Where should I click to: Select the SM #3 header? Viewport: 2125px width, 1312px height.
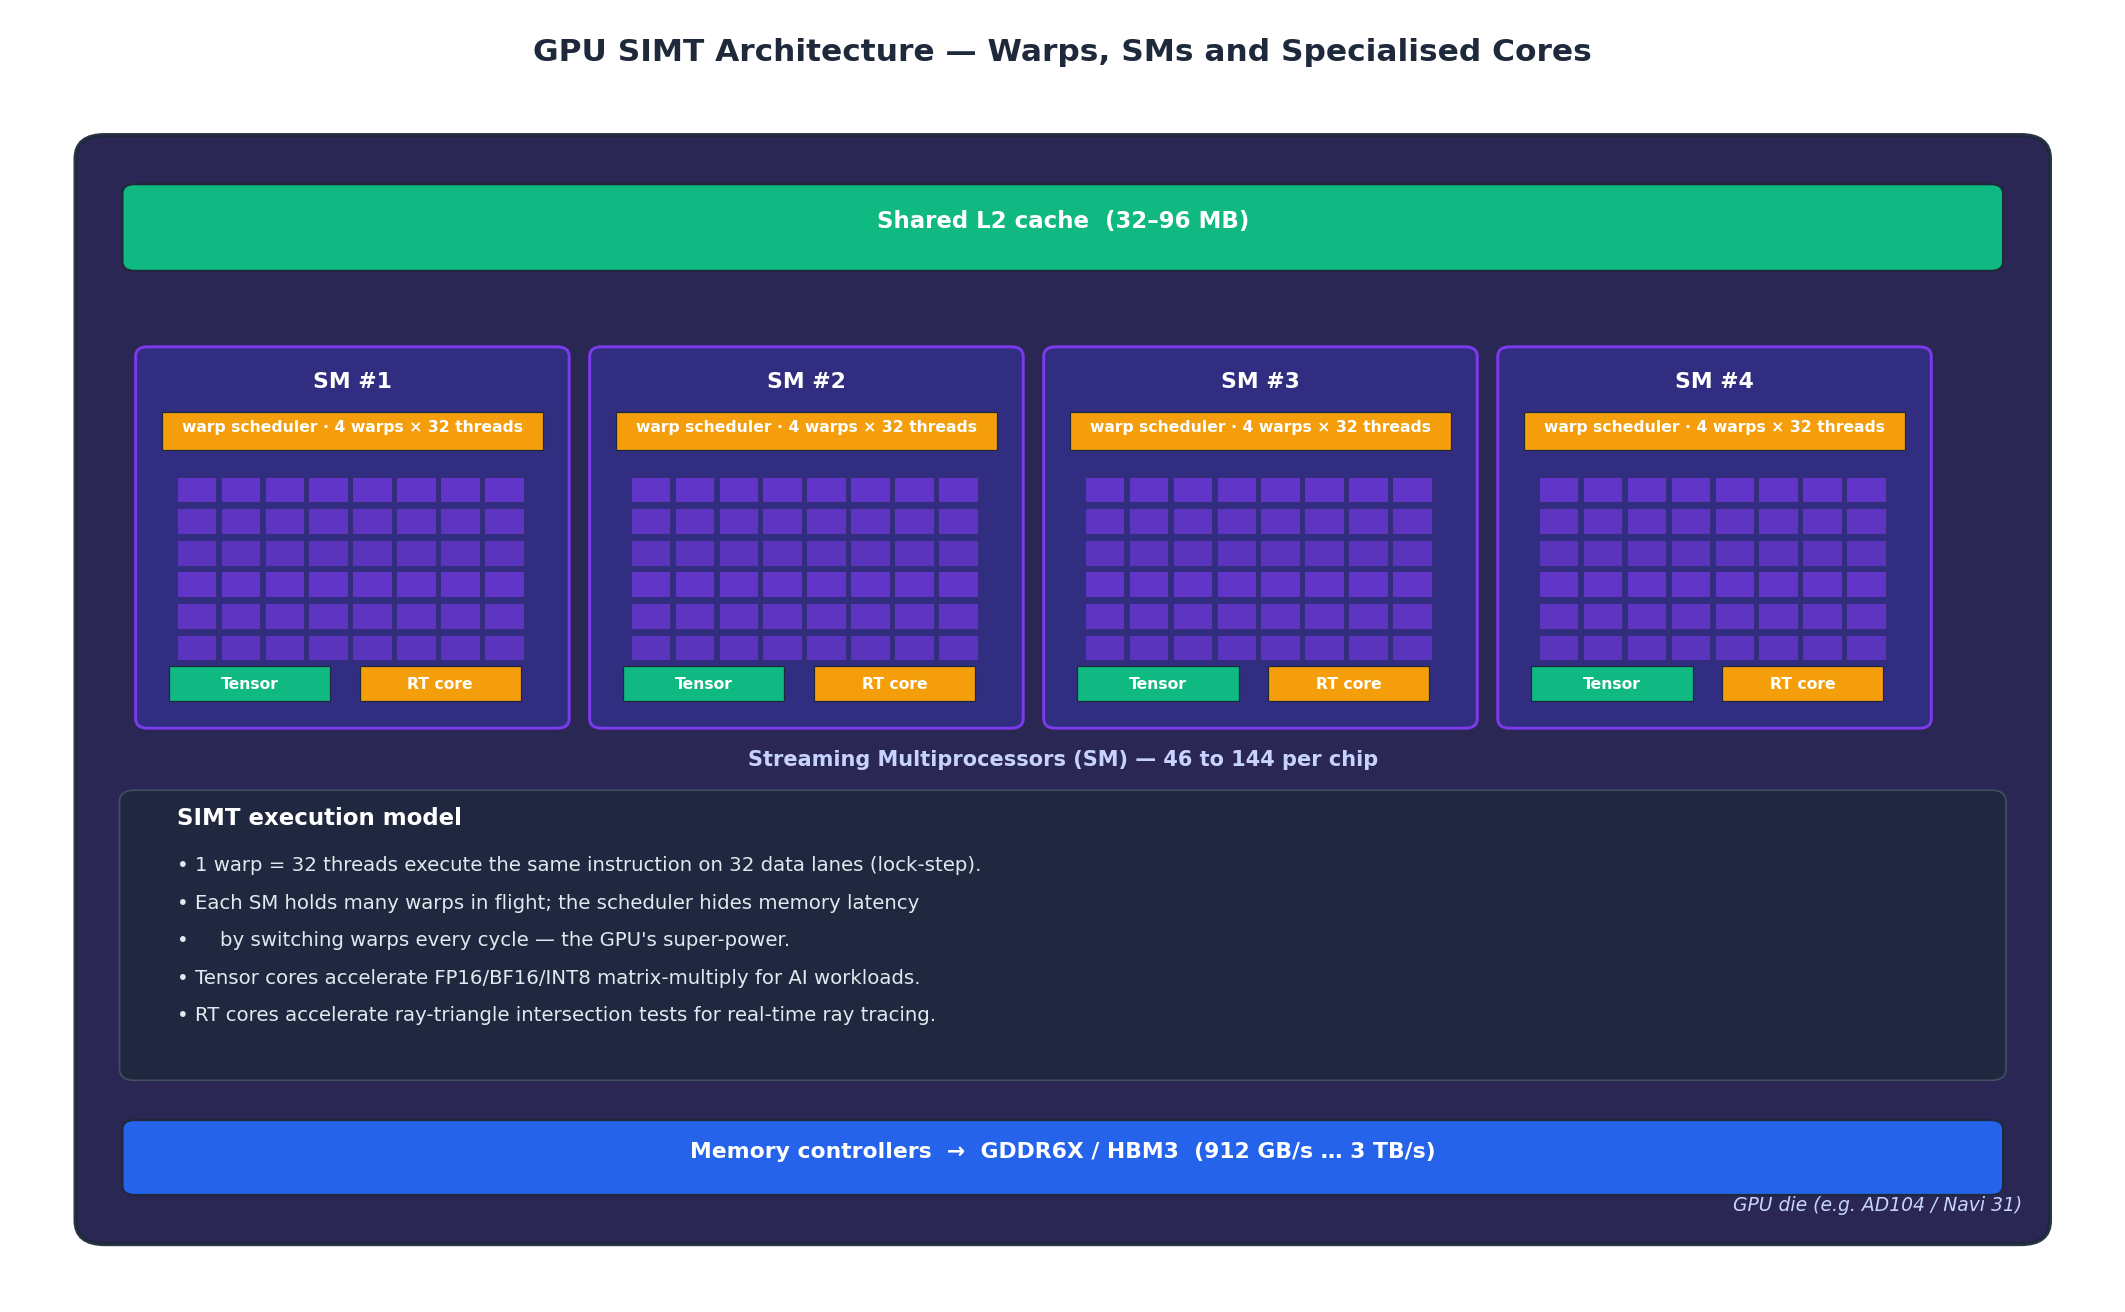coord(1260,380)
